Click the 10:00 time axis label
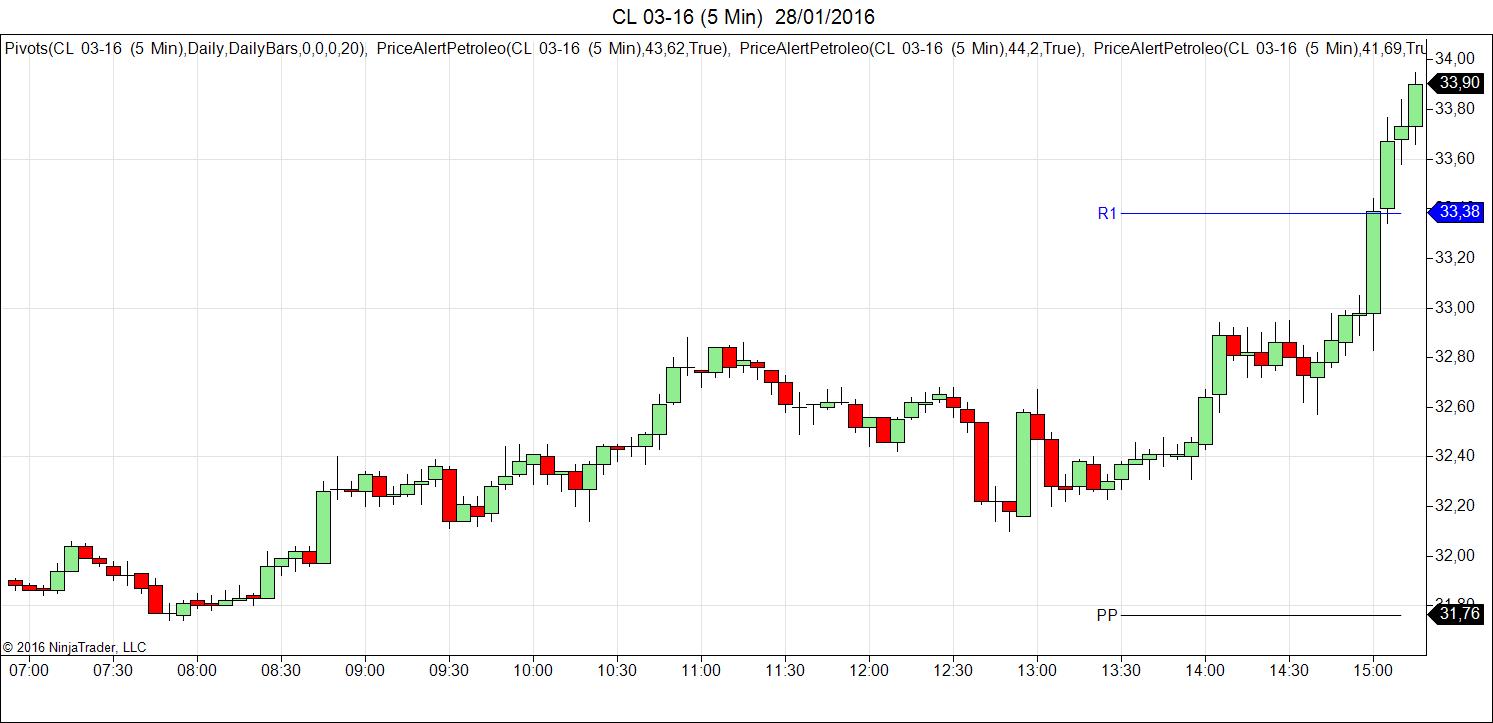This screenshot has width=1493, height=723. pyautogui.click(x=532, y=670)
